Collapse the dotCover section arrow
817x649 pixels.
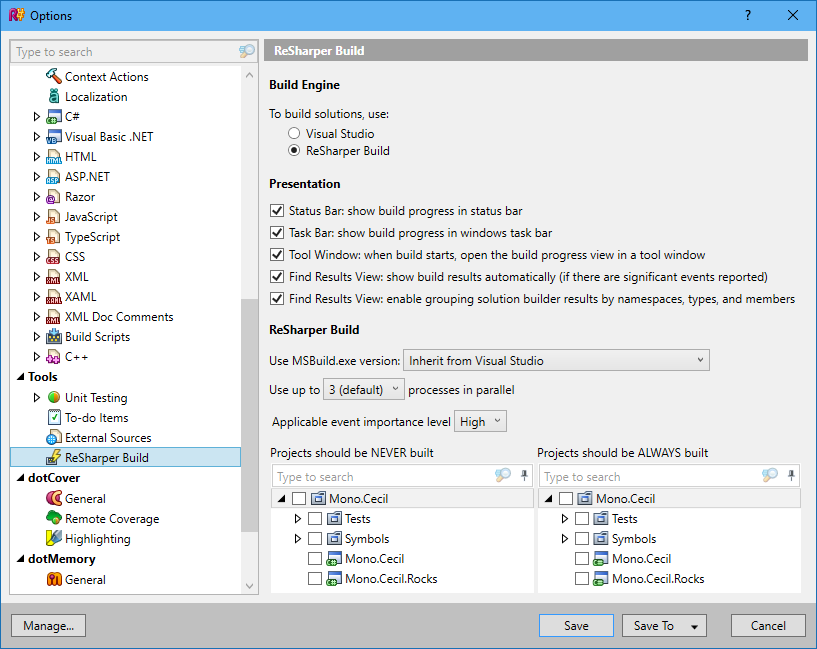tap(21, 478)
